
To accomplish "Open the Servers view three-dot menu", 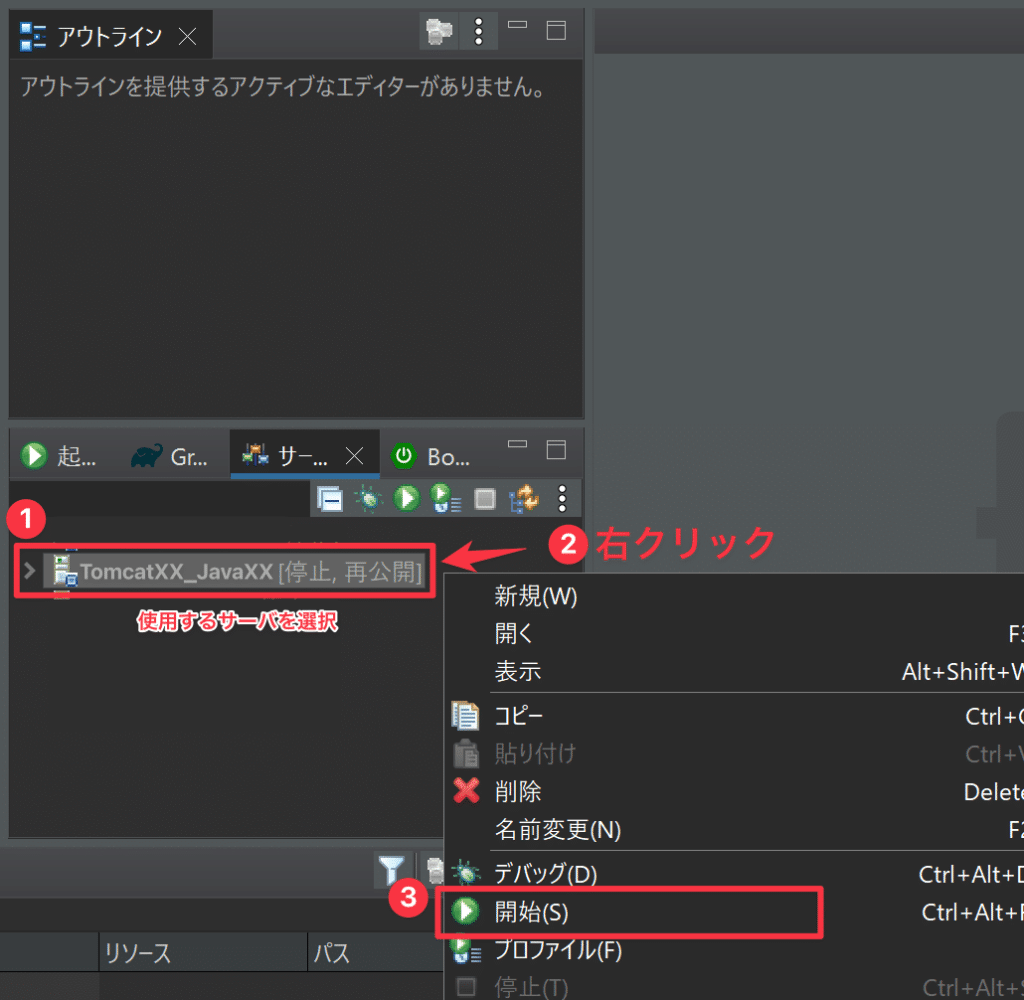I will click(x=562, y=498).
